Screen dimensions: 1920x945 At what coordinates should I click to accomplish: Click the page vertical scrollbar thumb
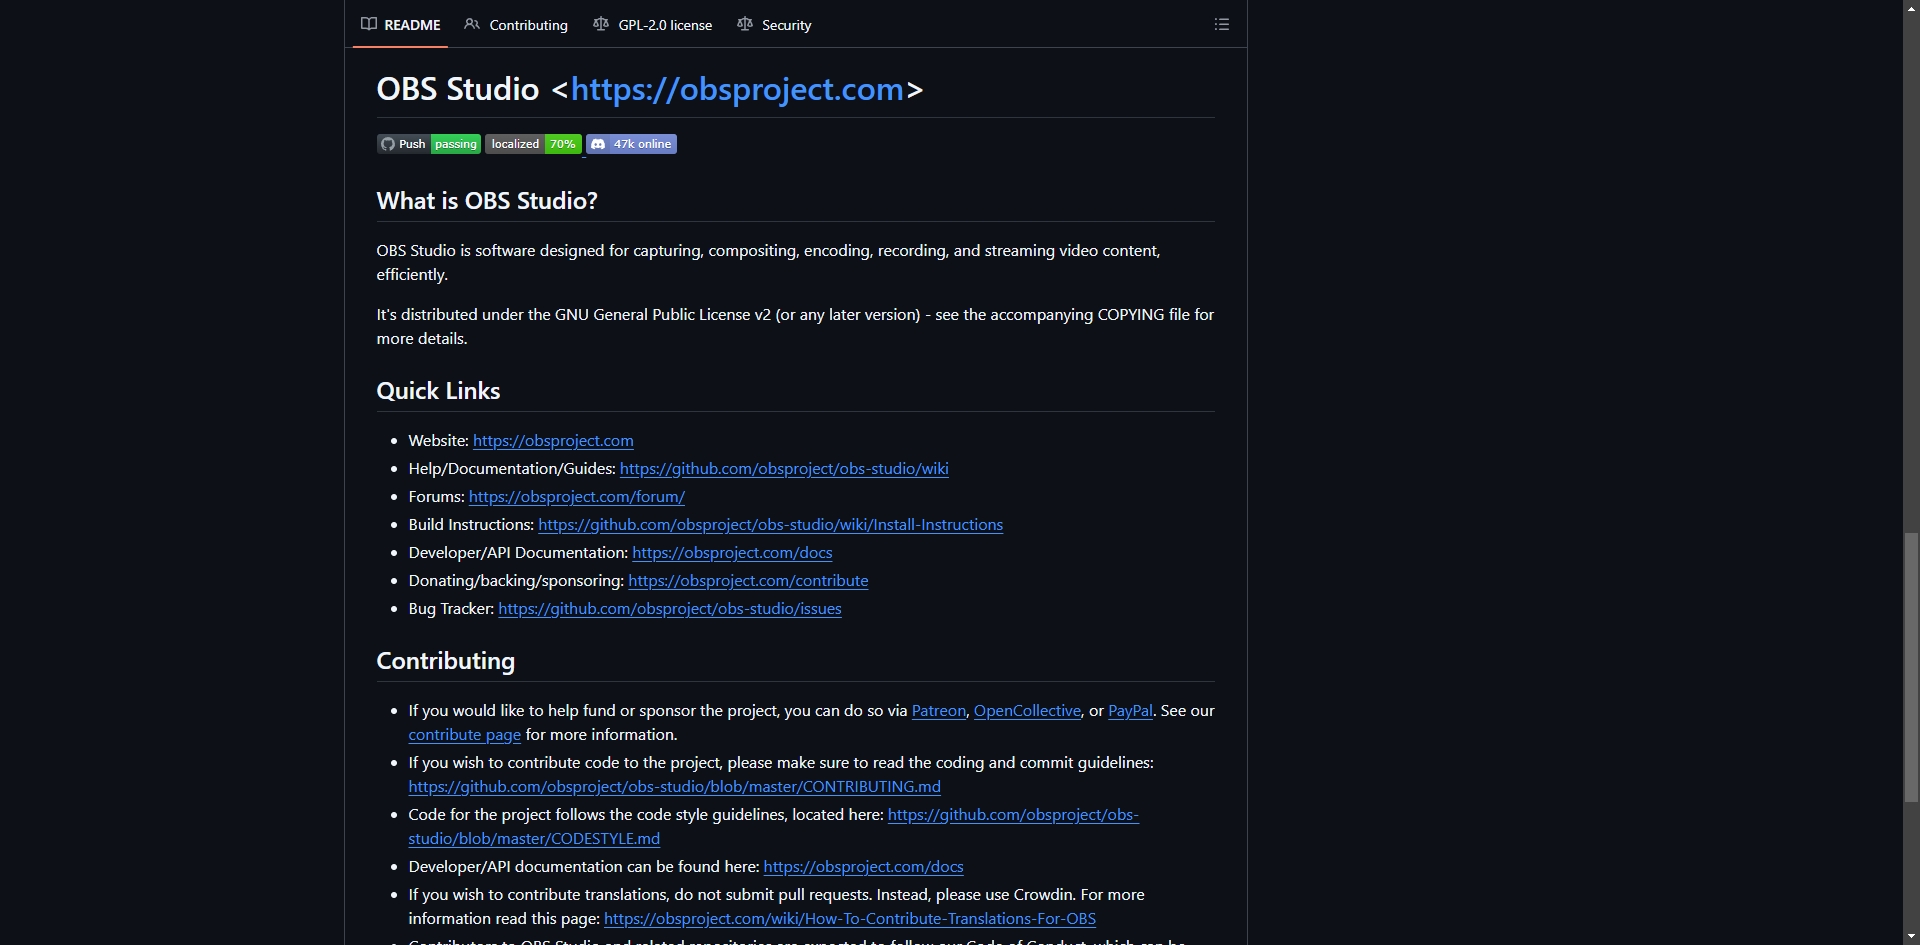1911,667
